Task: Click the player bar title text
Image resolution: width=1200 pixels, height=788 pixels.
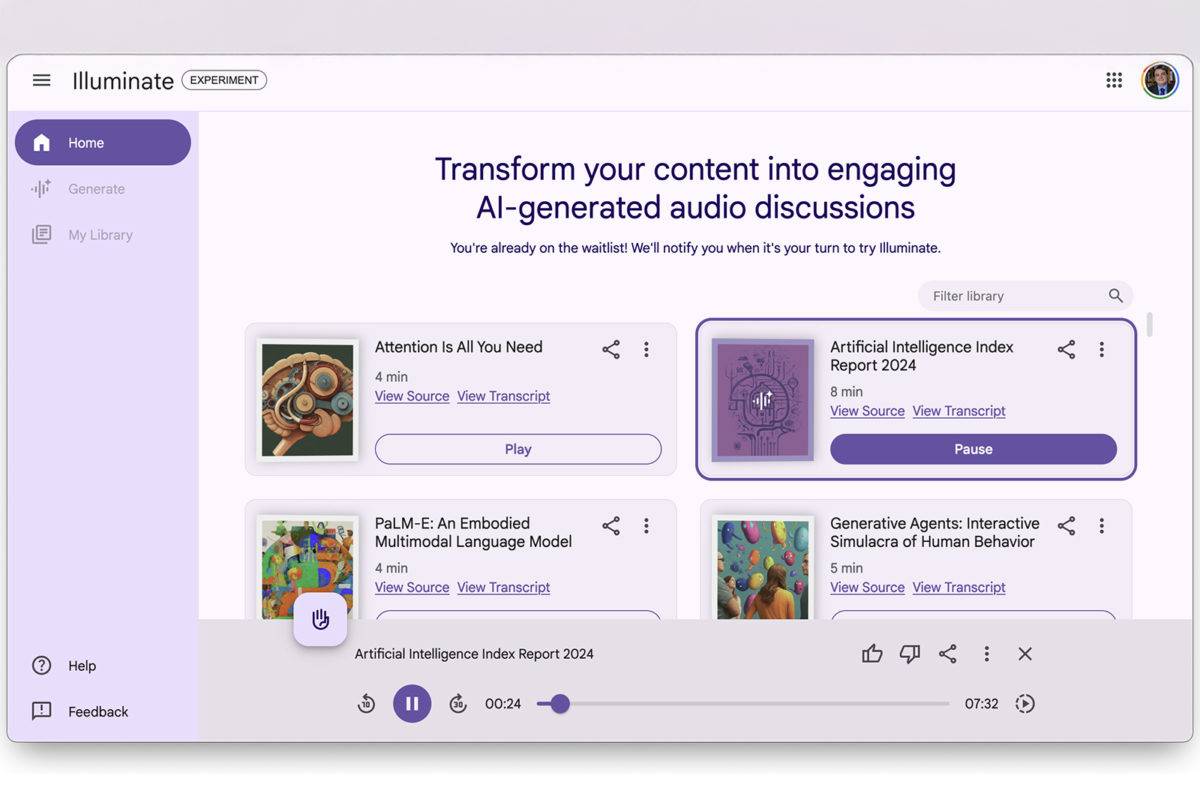Action: pos(474,654)
